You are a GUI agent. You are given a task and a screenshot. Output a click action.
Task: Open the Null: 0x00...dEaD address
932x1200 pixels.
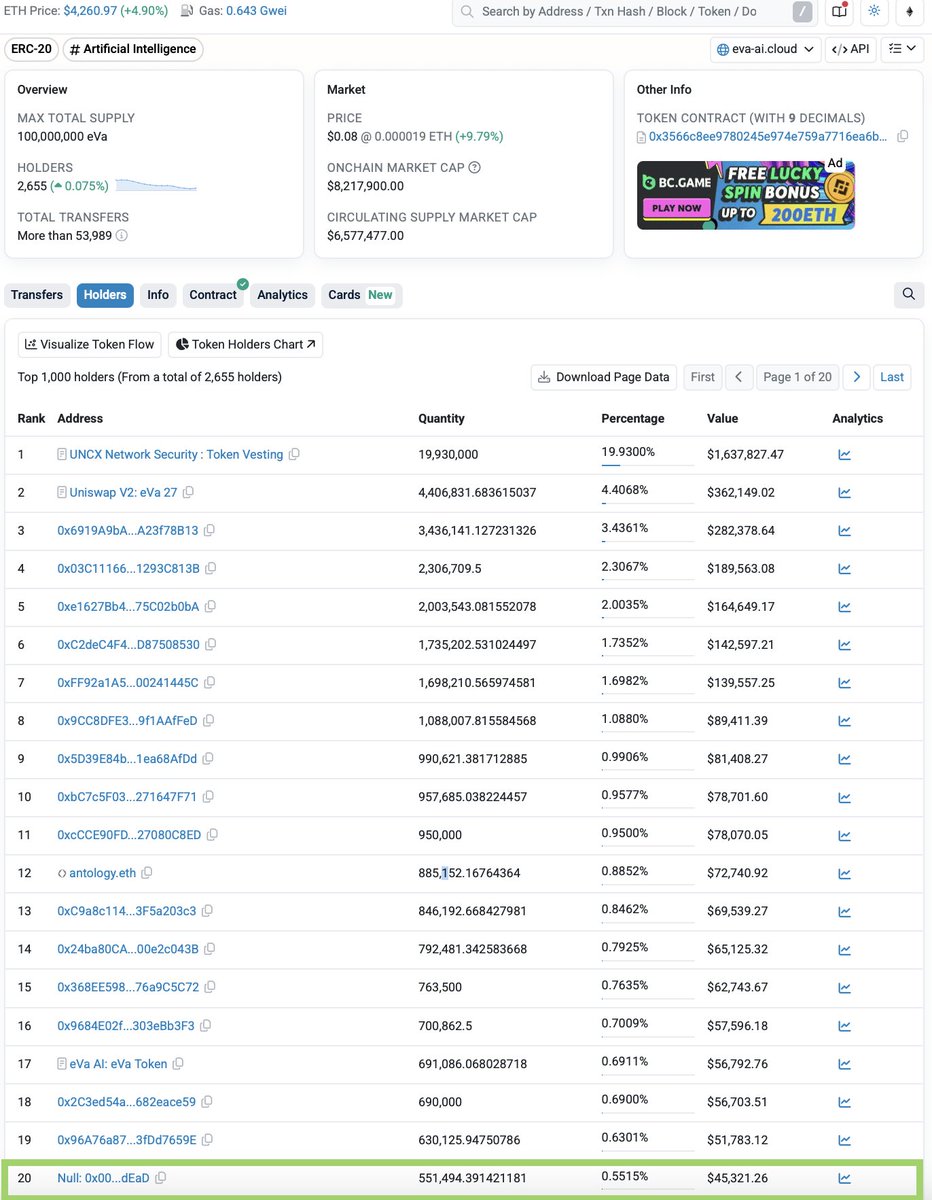point(103,1178)
